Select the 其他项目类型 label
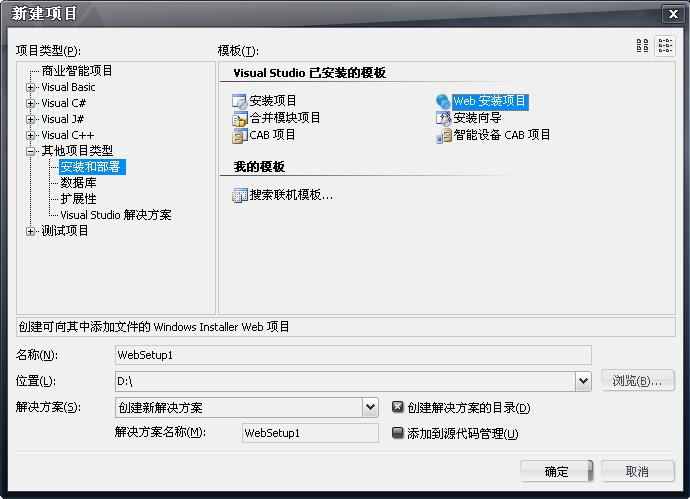The width and height of the screenshot is (690, 499). [77, 151]
